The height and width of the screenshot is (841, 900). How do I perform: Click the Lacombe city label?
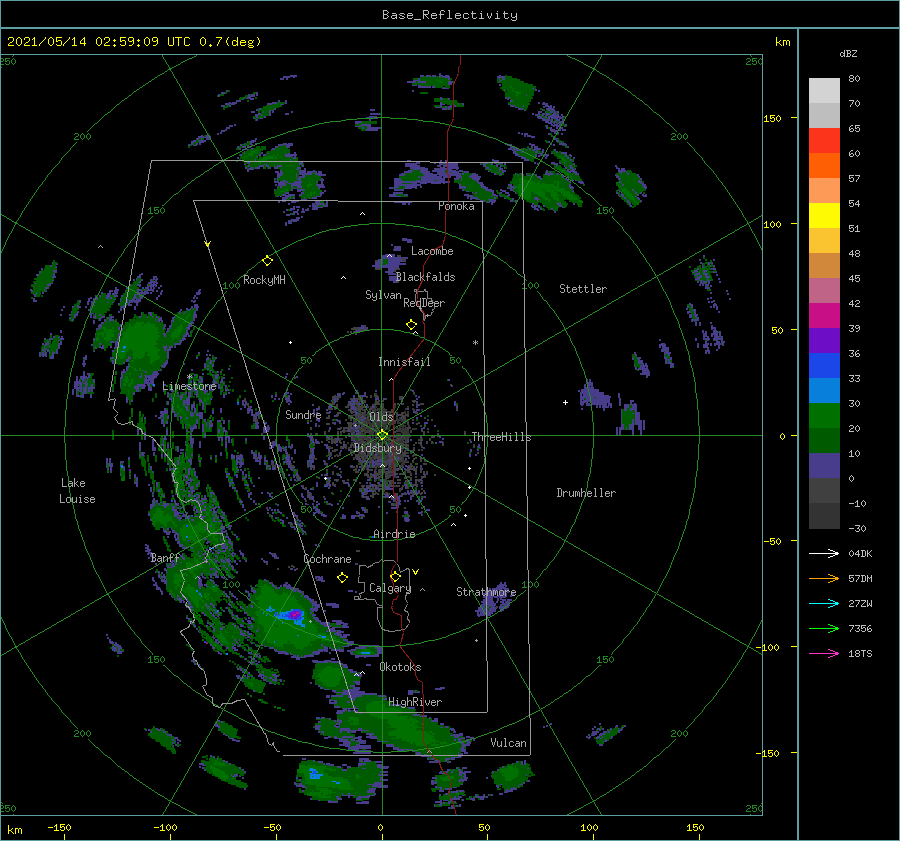point(432,251)
